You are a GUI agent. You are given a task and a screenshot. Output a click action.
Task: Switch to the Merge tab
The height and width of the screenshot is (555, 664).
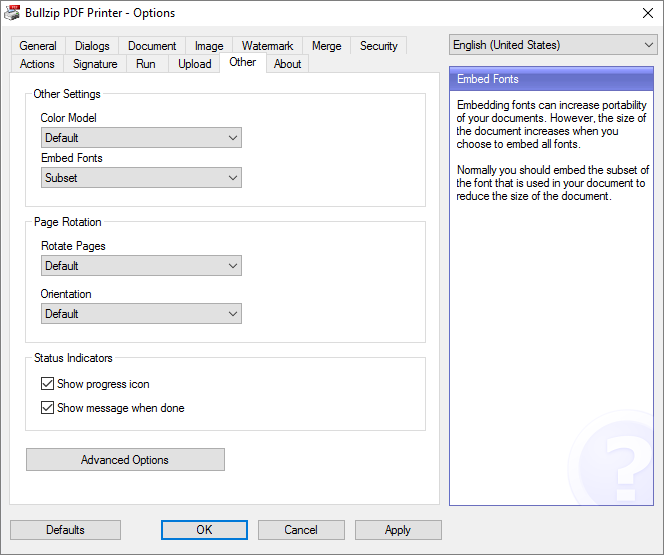click(x=326, y=46)
